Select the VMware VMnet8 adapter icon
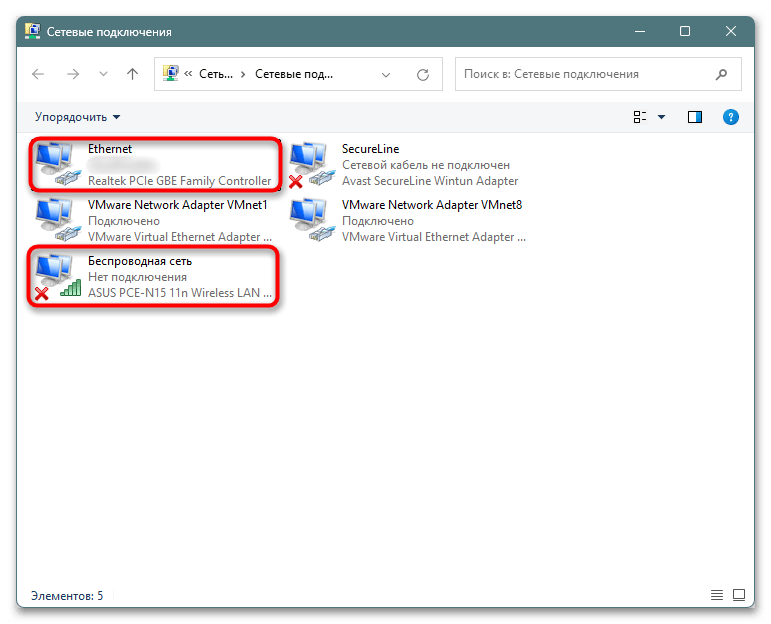Viewport: 771px width, 624px height. [x=312, y=220]
